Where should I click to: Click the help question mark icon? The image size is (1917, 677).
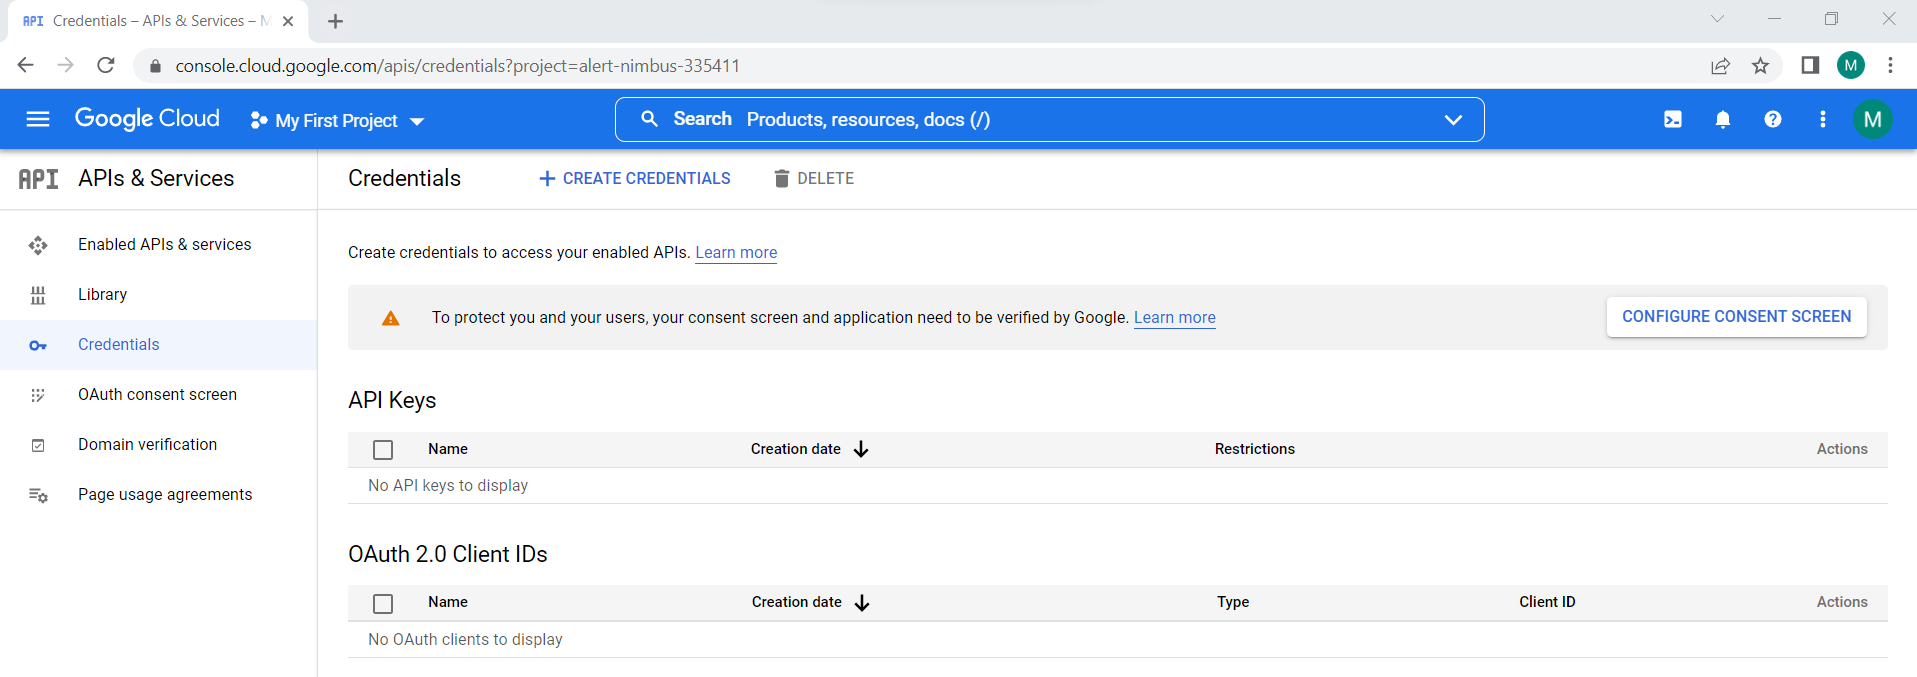[x=1772, y=120]
